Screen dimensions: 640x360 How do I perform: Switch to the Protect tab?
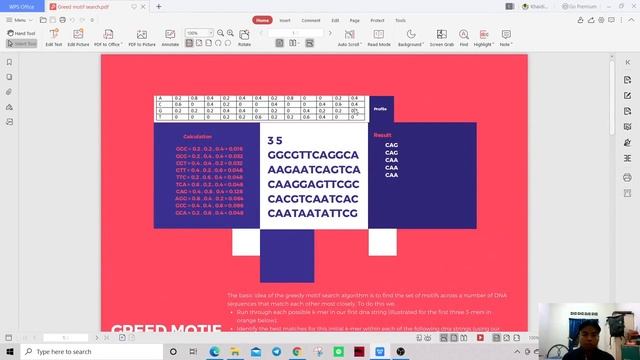click(x=377, y=20)
